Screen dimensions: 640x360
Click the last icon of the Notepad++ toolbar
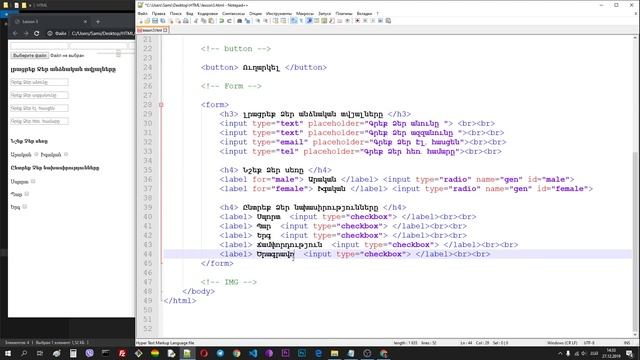pyautogui.click(x=388, y=20)
